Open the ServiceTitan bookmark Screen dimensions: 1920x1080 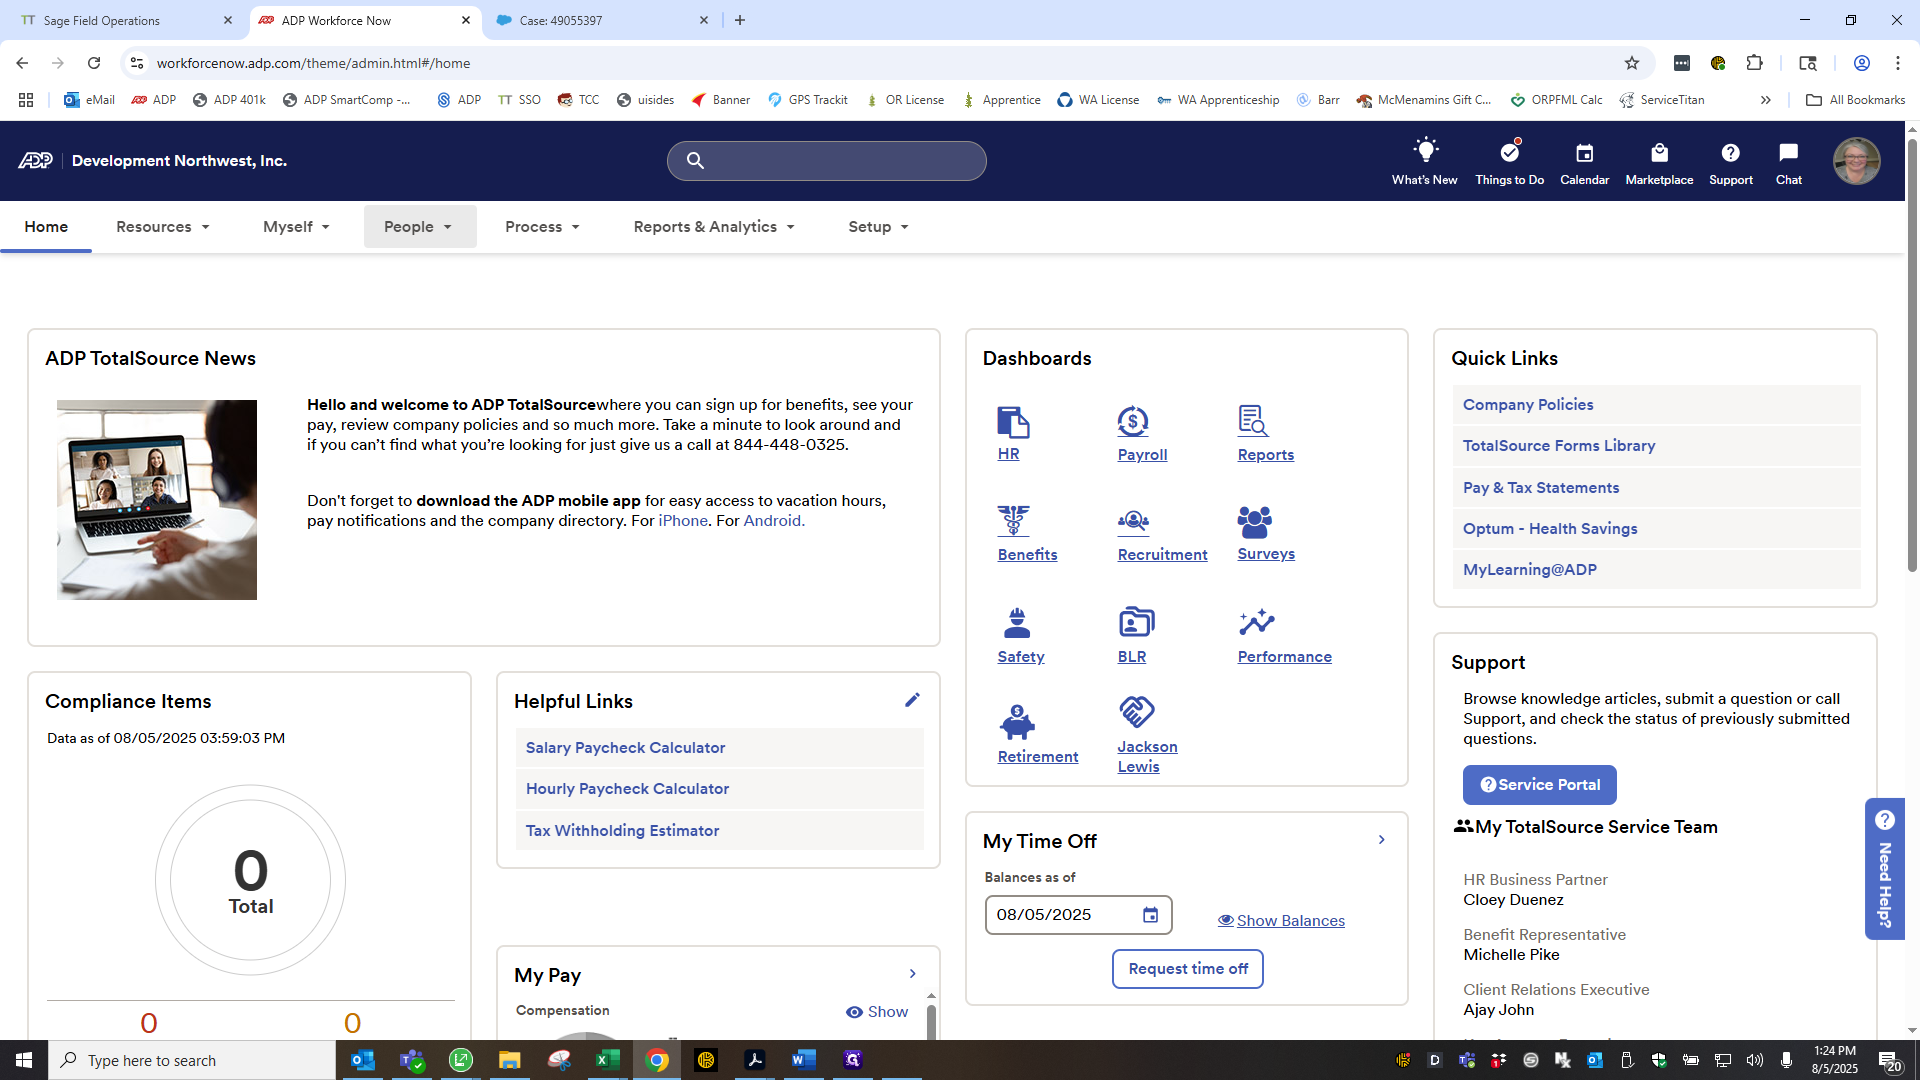coord(1661,100)
